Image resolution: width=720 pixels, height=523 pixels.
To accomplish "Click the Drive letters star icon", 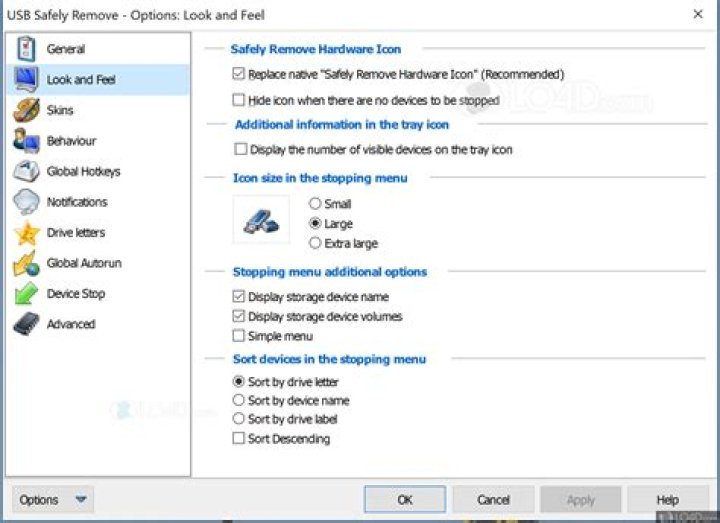I will coord(27,233).
